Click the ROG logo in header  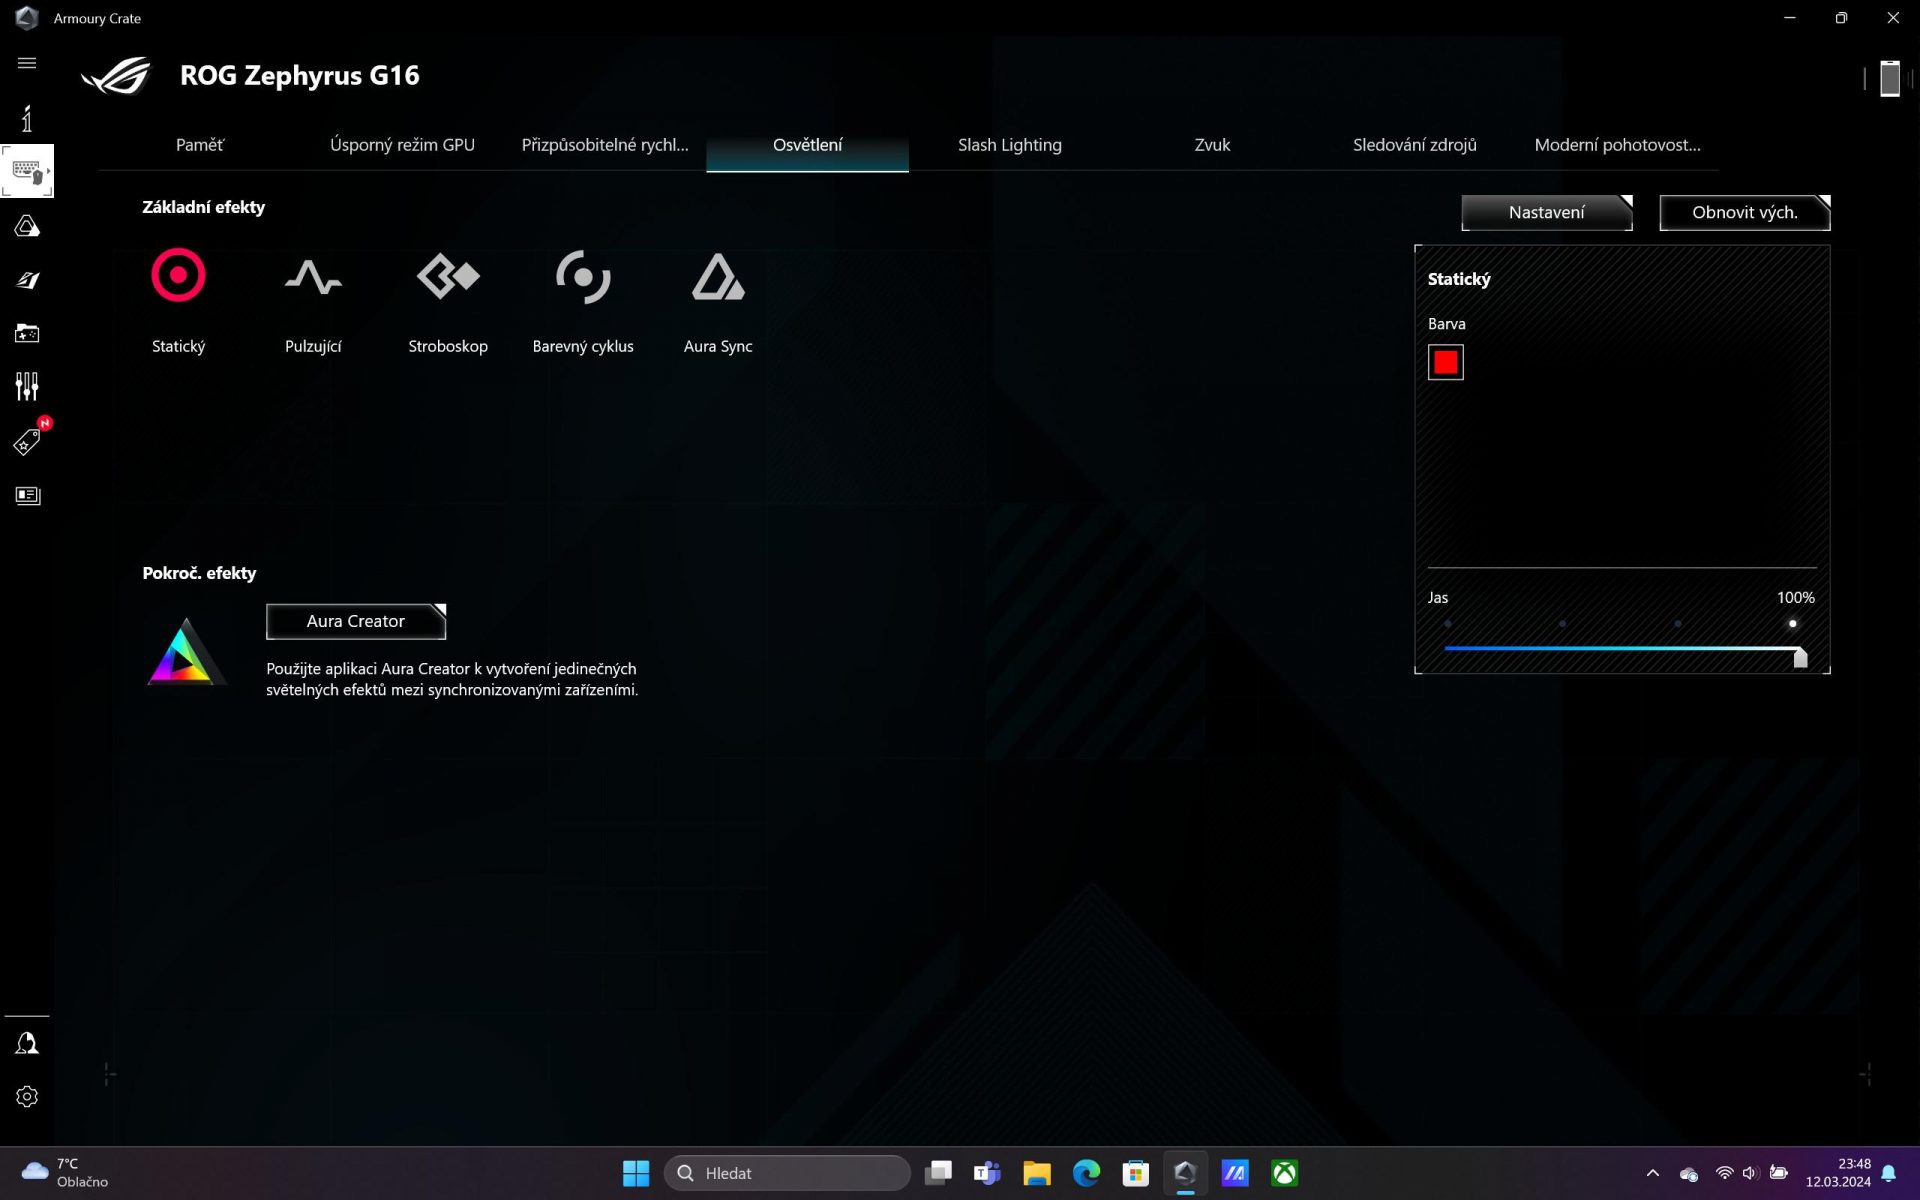click(x=116, y=76)
